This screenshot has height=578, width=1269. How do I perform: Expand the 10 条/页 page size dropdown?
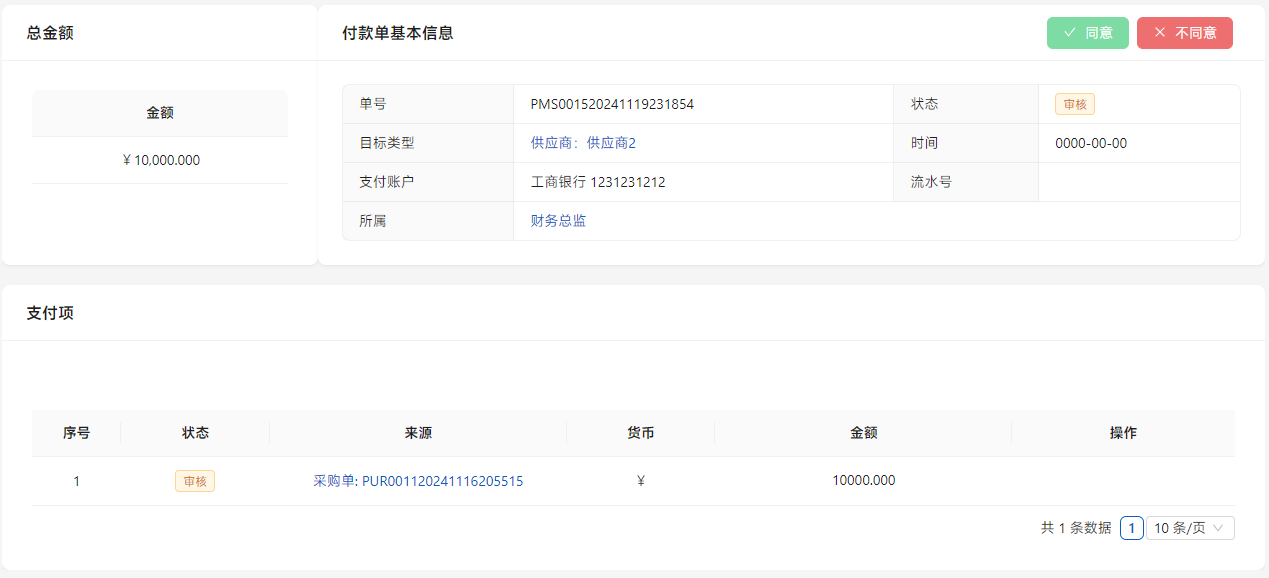1189,528
